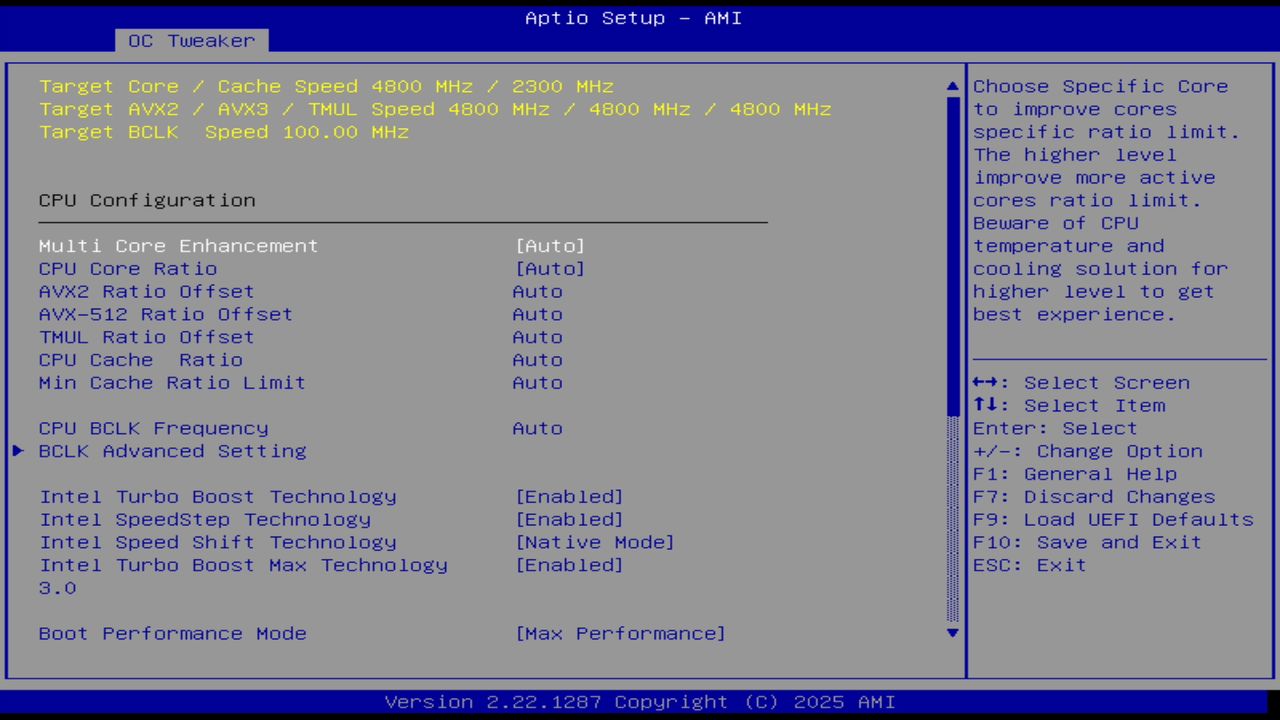Viewport: 1280px width, 720px height.
Task: Open Multi Core Enhancement Auto dropdown
Action: coord(550,246)
